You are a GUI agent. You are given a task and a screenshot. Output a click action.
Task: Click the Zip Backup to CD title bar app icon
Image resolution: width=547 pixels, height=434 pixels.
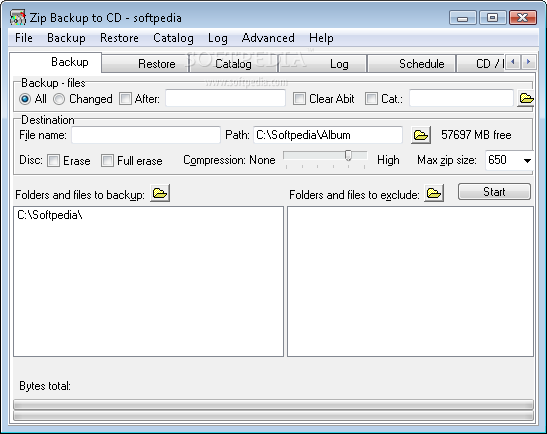[x=17, y=17]
